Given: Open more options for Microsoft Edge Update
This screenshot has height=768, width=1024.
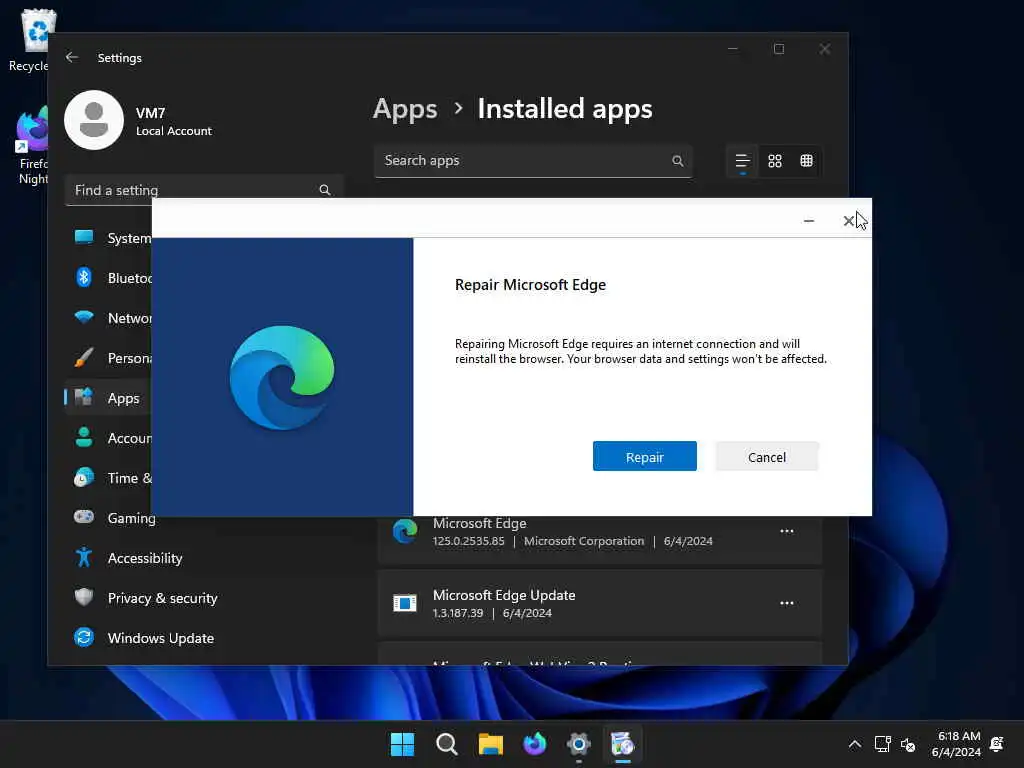Looking at the screenshot, I should click(787, 603).
